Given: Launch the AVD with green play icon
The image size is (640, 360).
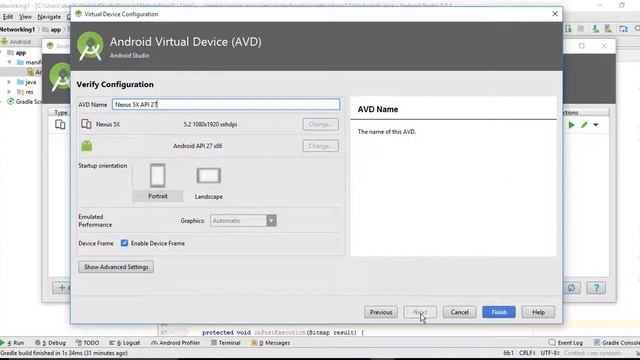Looking at the screenshot, I should point(571,125).
